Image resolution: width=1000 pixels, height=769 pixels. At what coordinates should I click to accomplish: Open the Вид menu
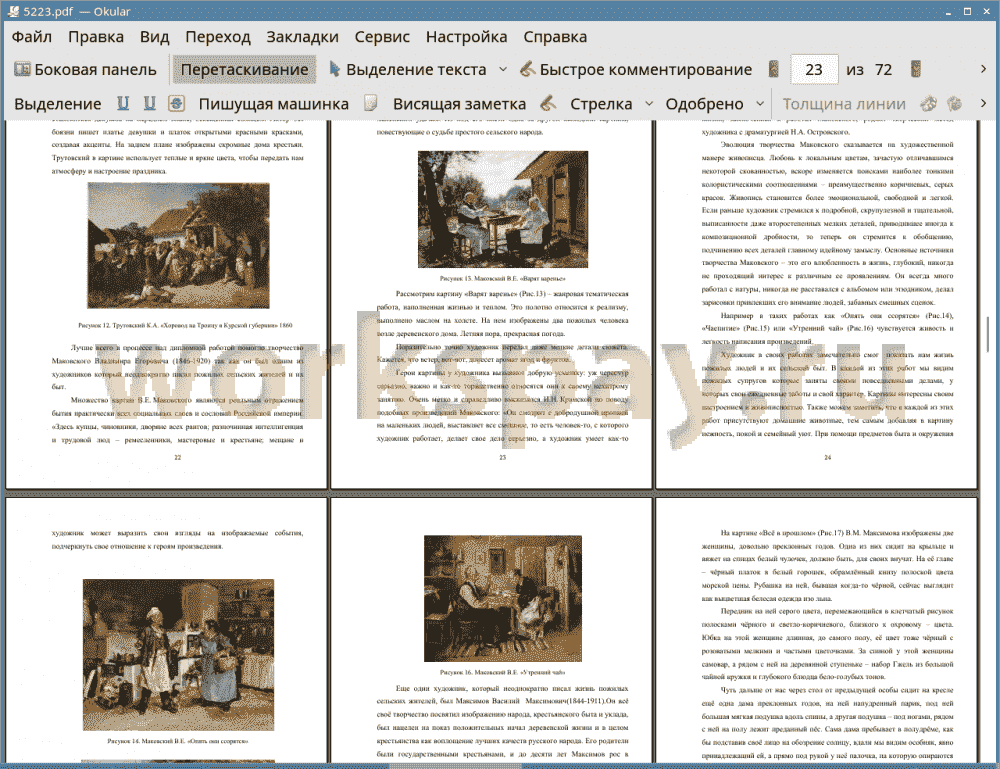coord(154,37)
